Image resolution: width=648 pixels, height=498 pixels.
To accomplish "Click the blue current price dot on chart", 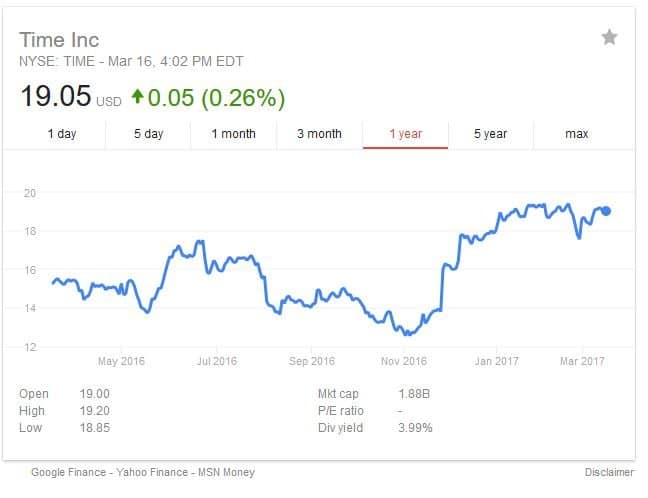I will 606,211.
